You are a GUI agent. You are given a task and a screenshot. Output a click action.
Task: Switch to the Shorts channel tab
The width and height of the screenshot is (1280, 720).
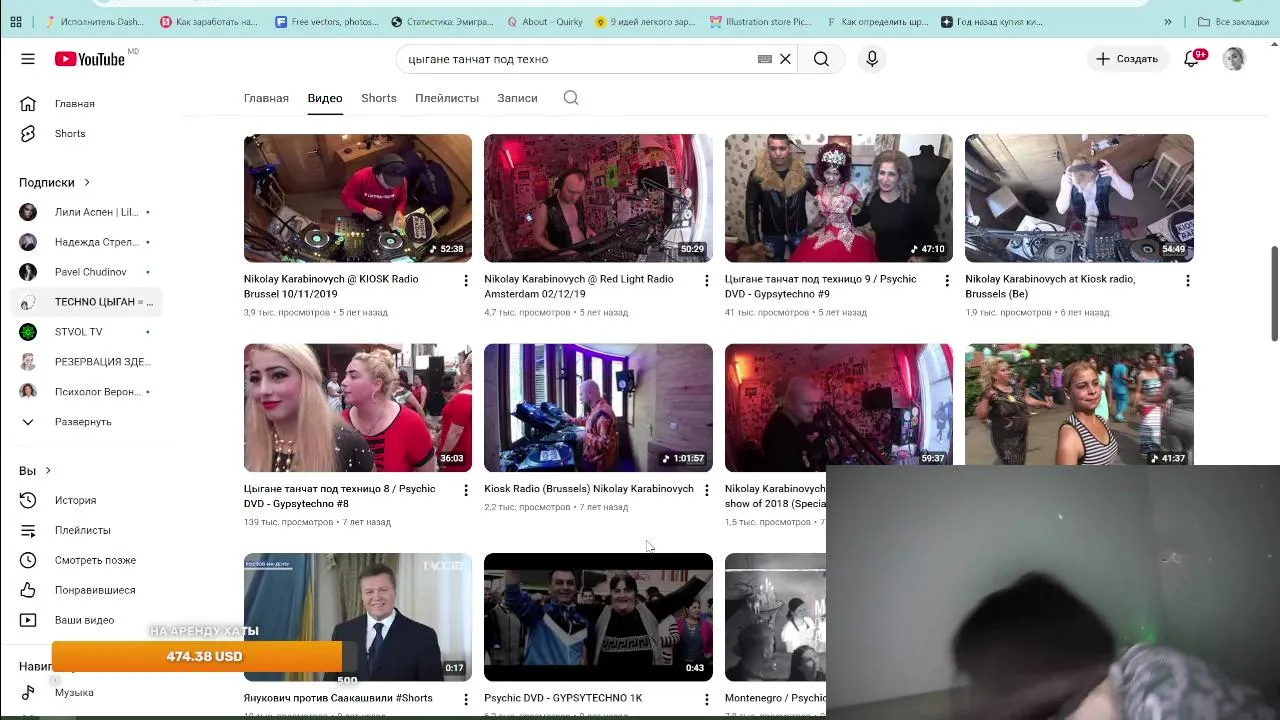click(379, 98)
